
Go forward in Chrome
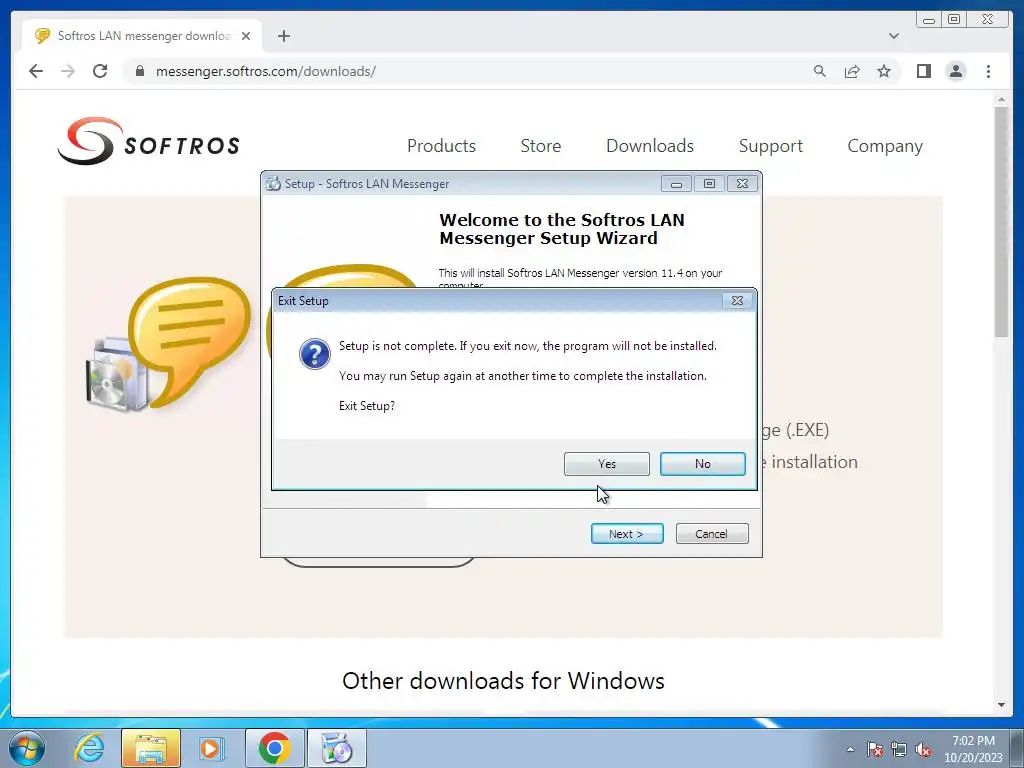coord(68,71)
